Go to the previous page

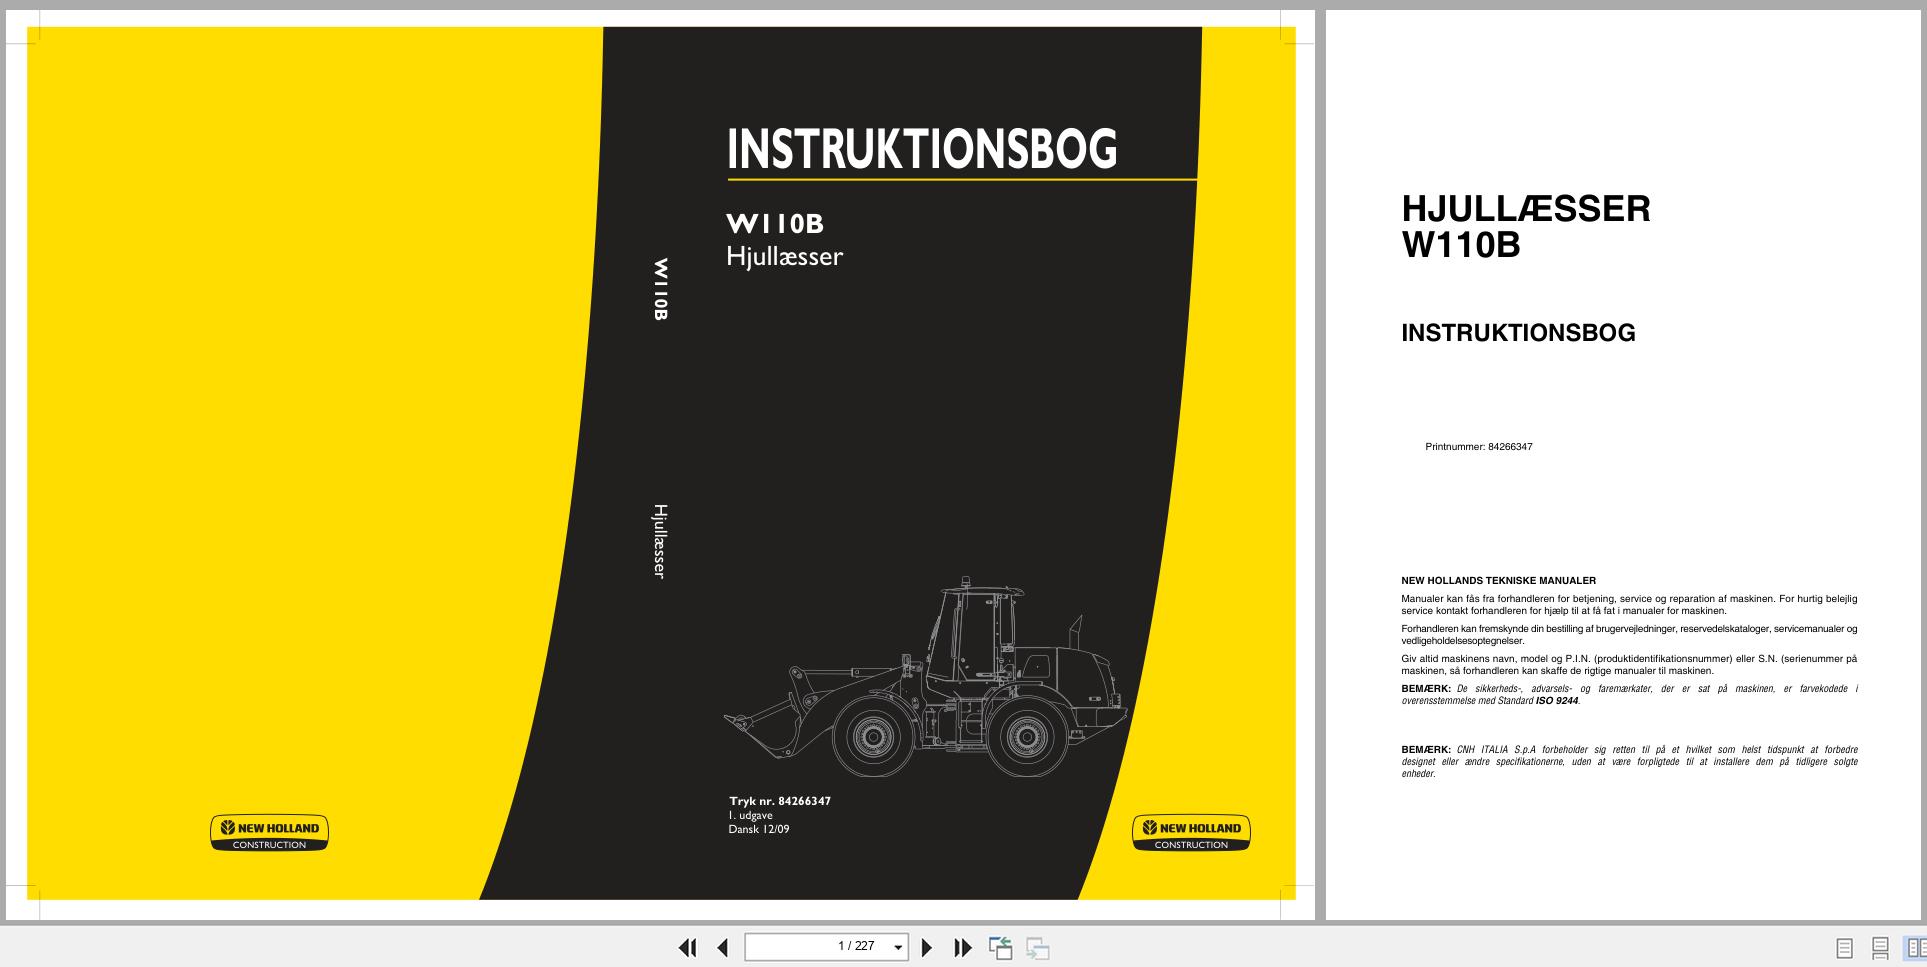point(722,946)
